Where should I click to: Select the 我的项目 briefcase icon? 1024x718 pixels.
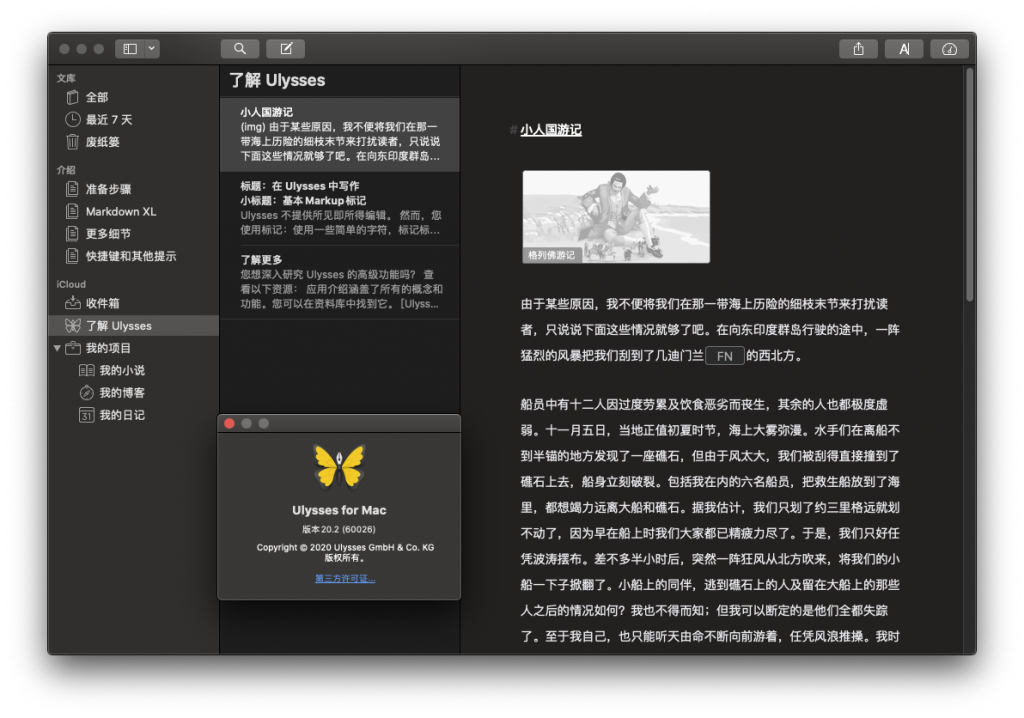[73, 348]
